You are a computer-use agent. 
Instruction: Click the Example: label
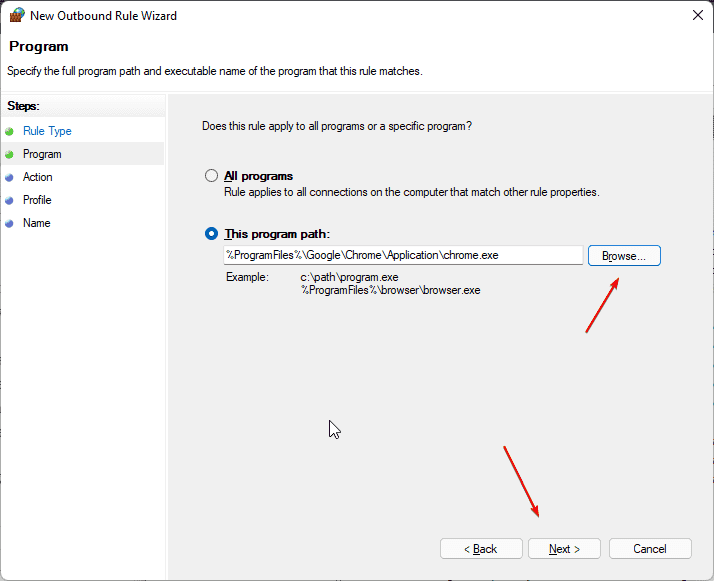[x=247, y=277]
